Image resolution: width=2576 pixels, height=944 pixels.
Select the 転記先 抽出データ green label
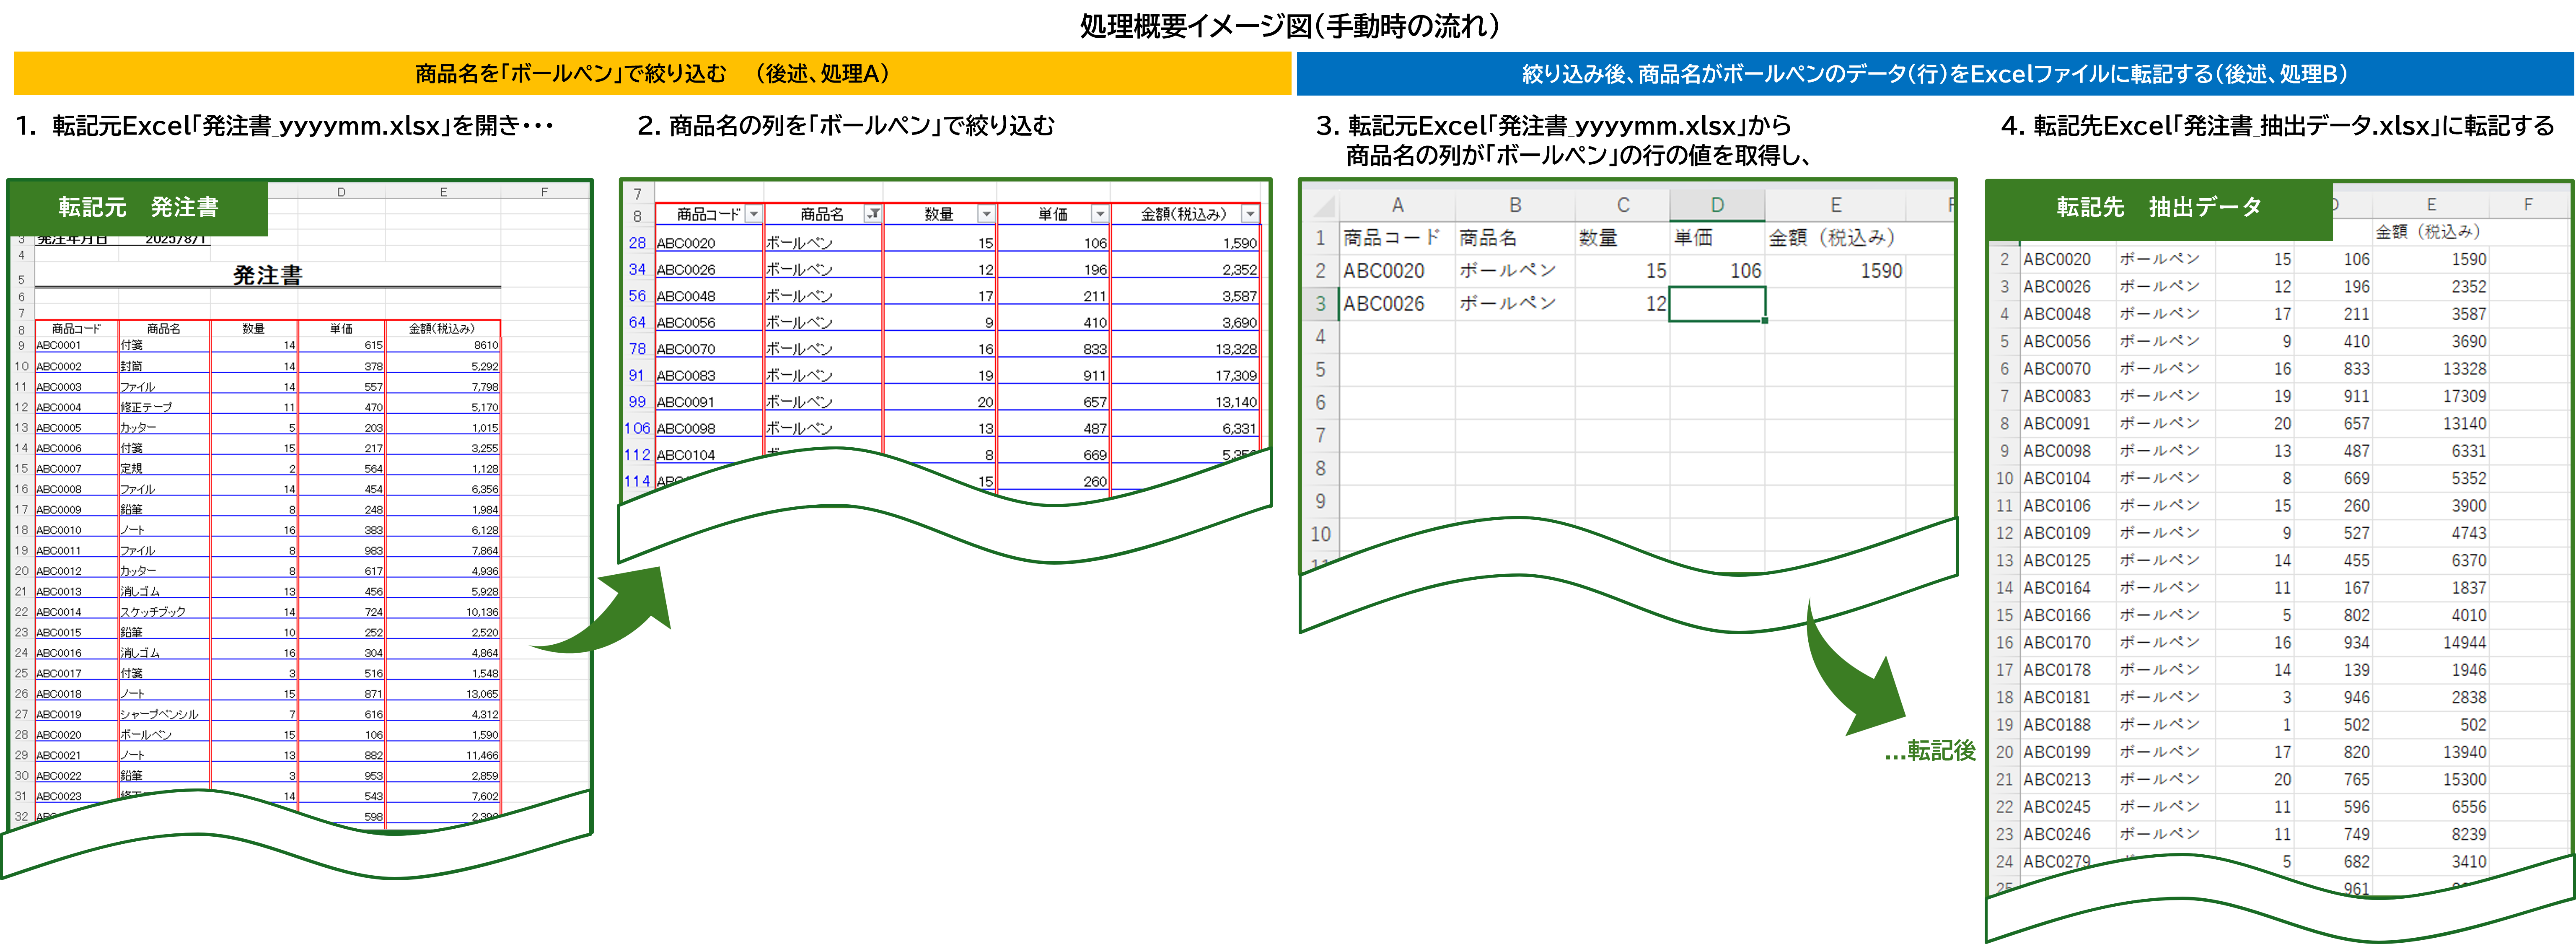(2158, 207)
